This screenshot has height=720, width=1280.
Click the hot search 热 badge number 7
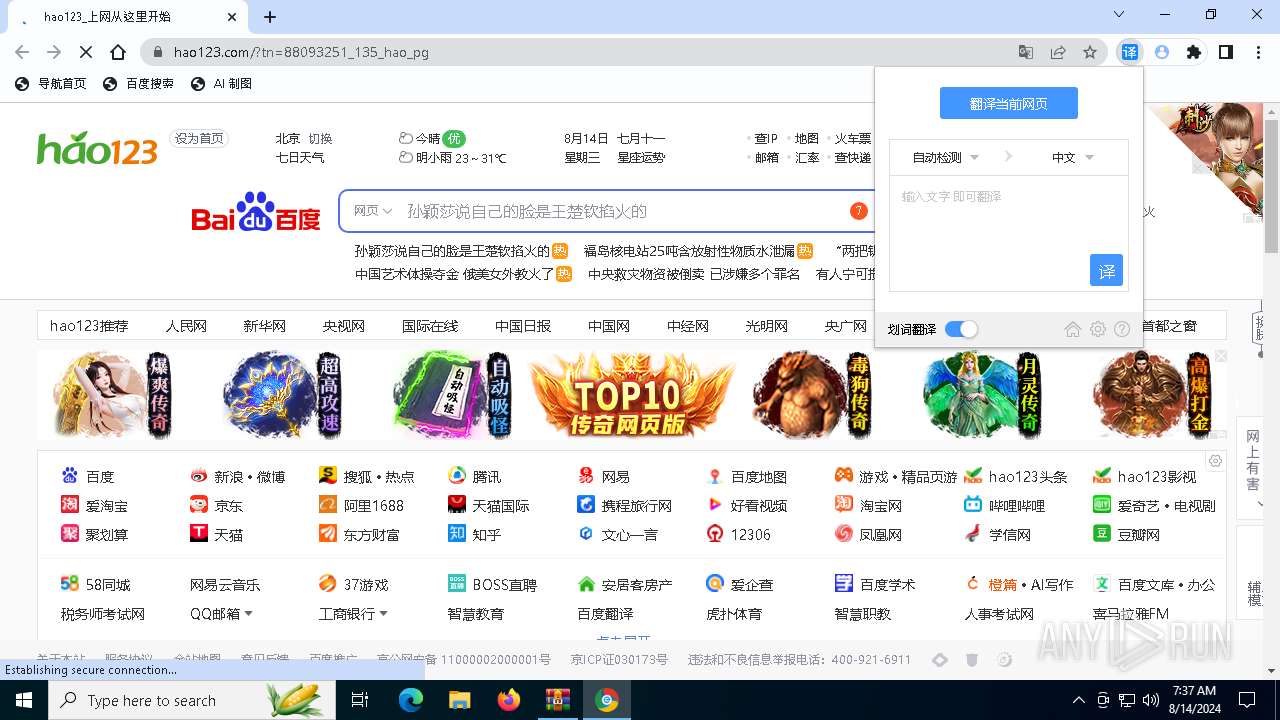pos(858,211)
